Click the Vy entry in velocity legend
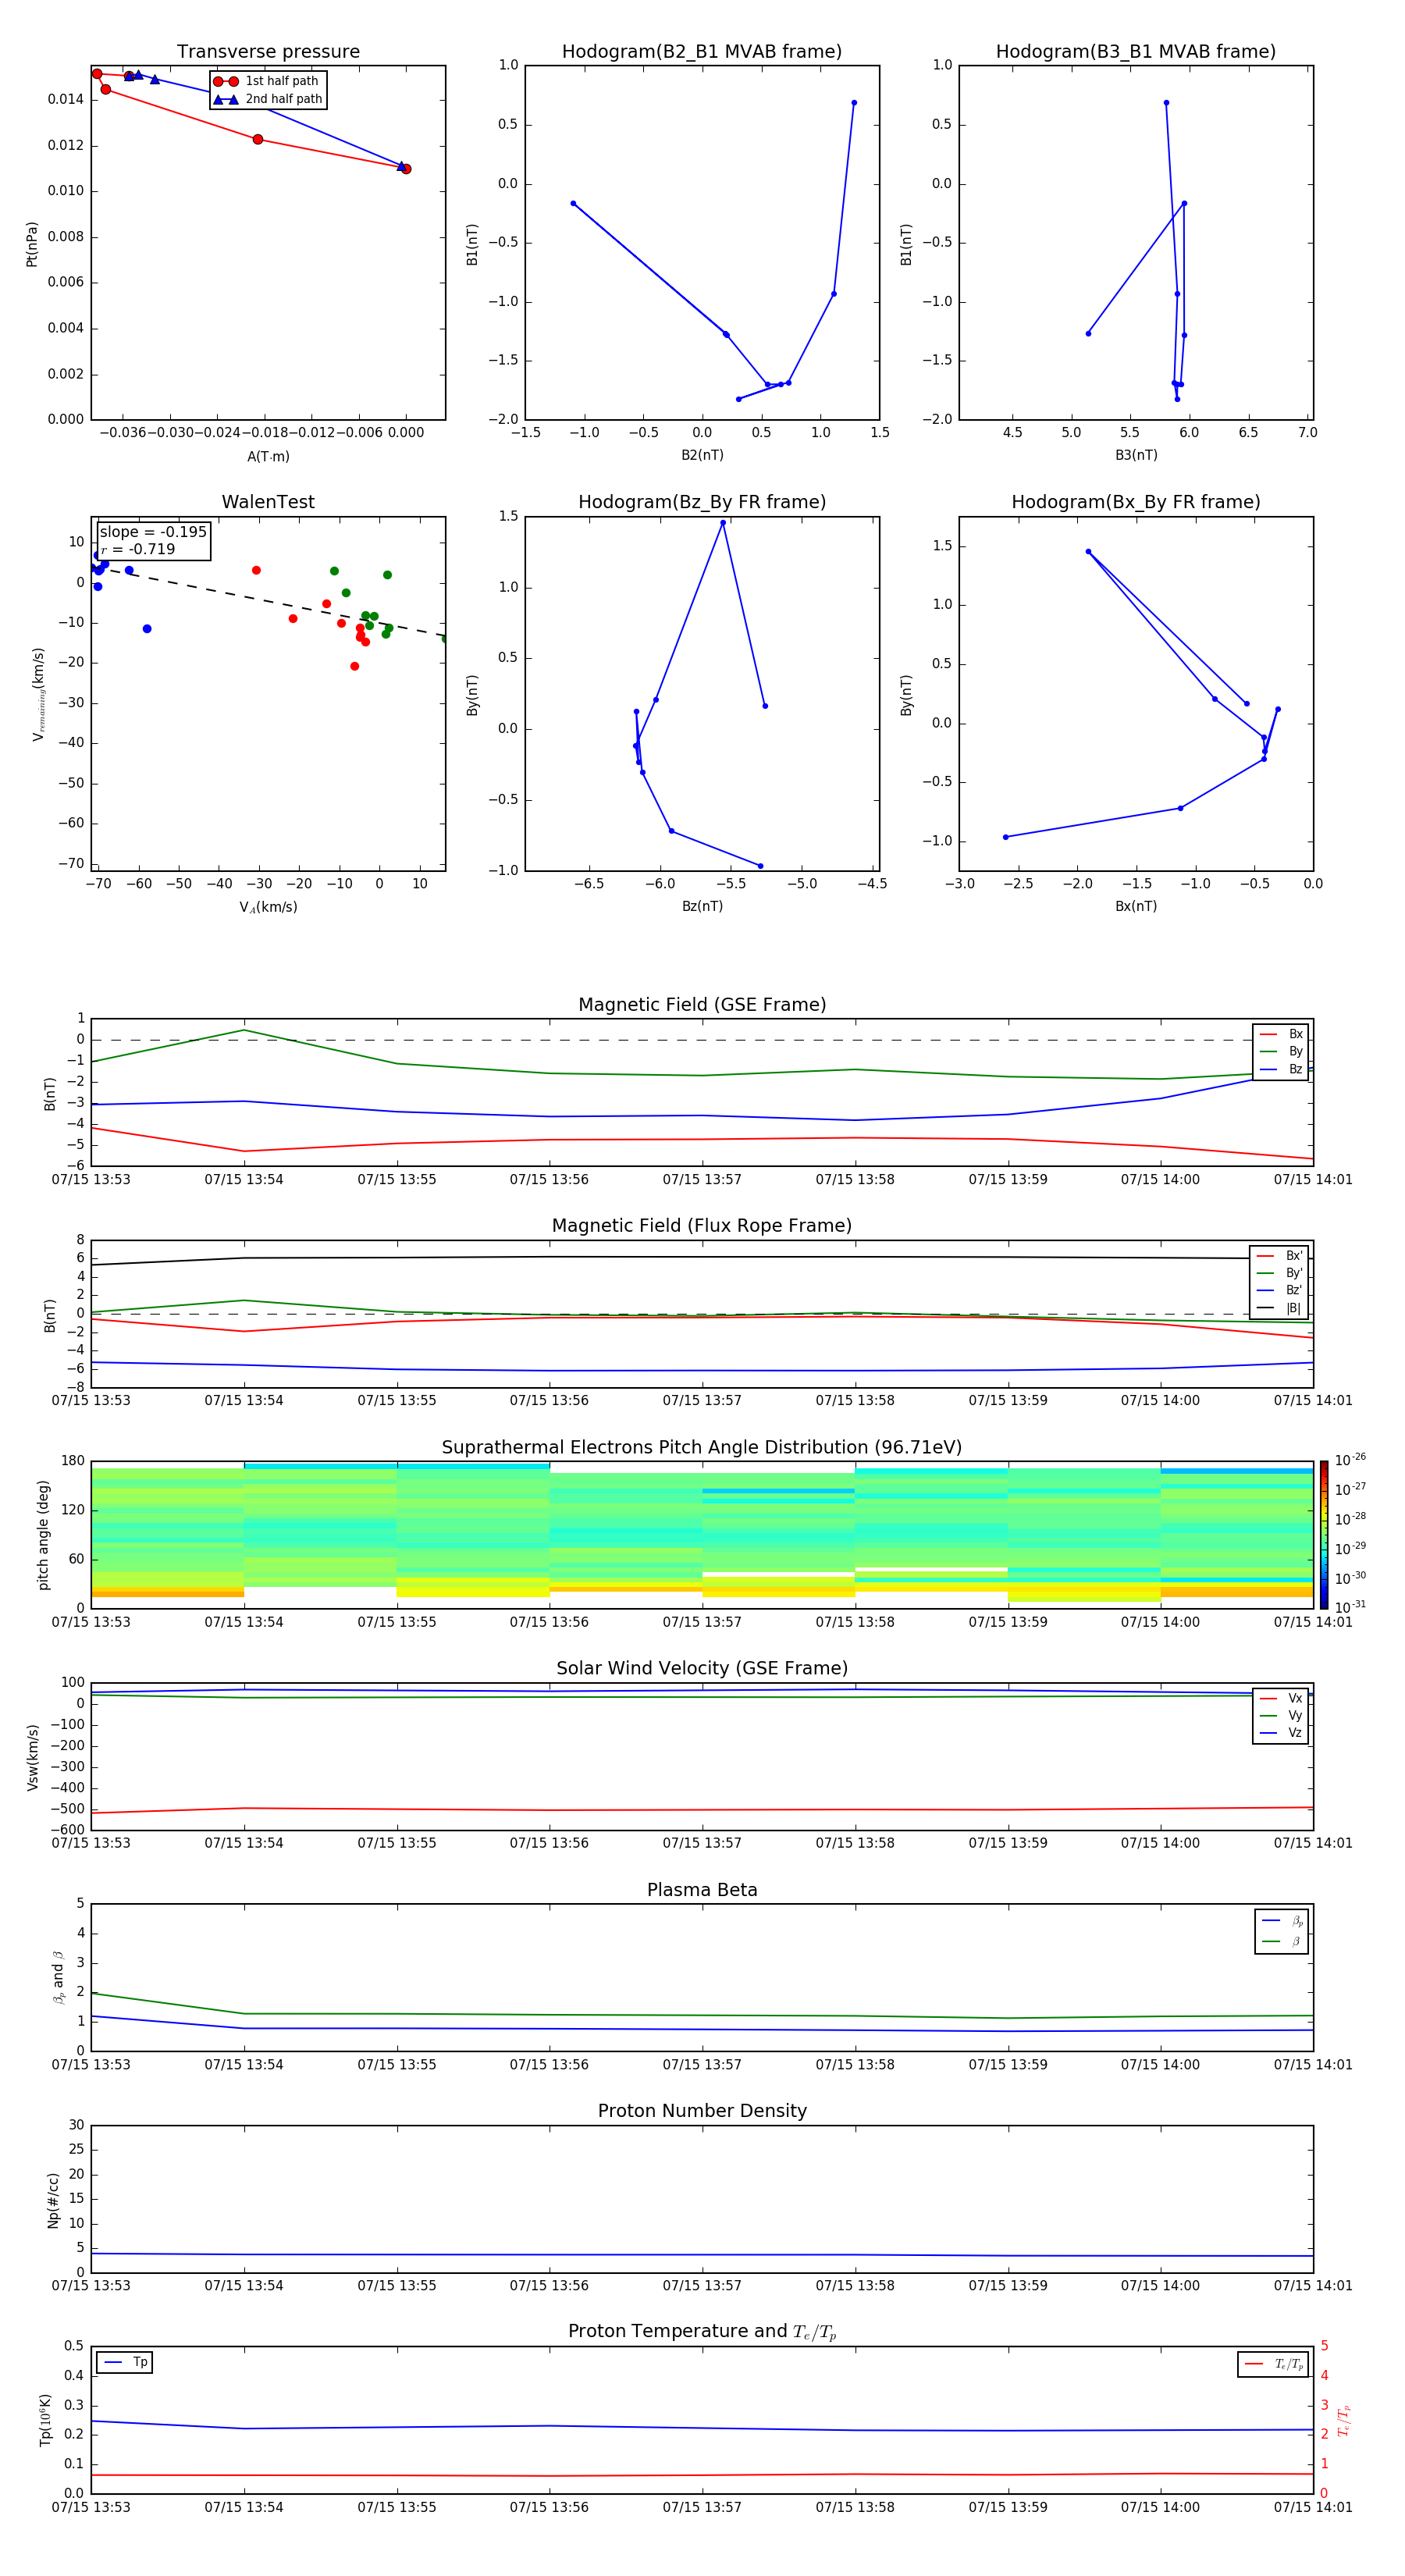The height and width of the screenshot is (2576, 1405). 1281,1715
